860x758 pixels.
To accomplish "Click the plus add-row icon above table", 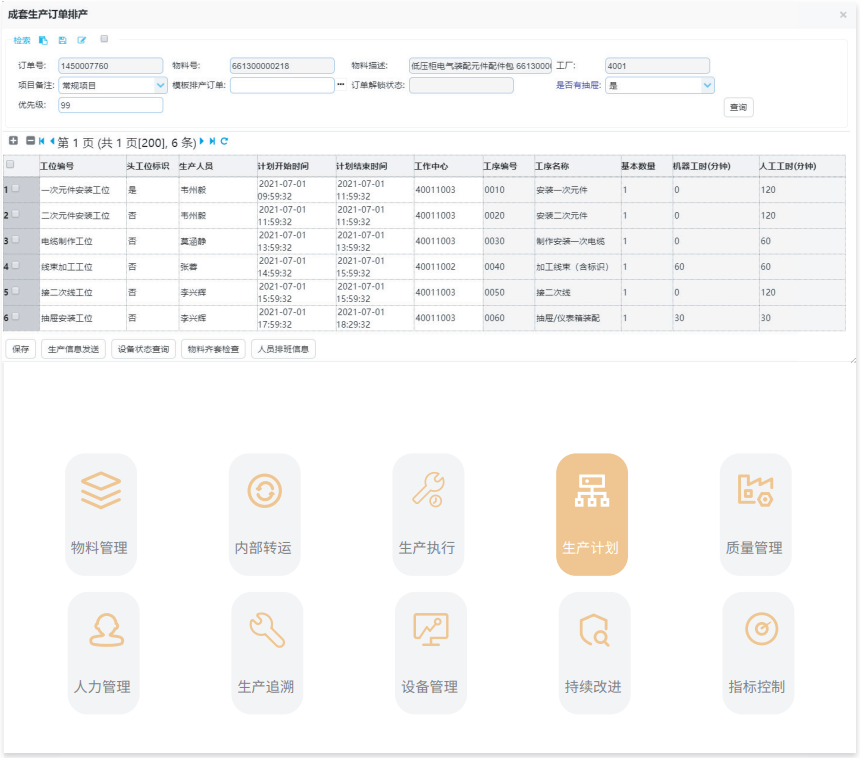I will point(14,141).
